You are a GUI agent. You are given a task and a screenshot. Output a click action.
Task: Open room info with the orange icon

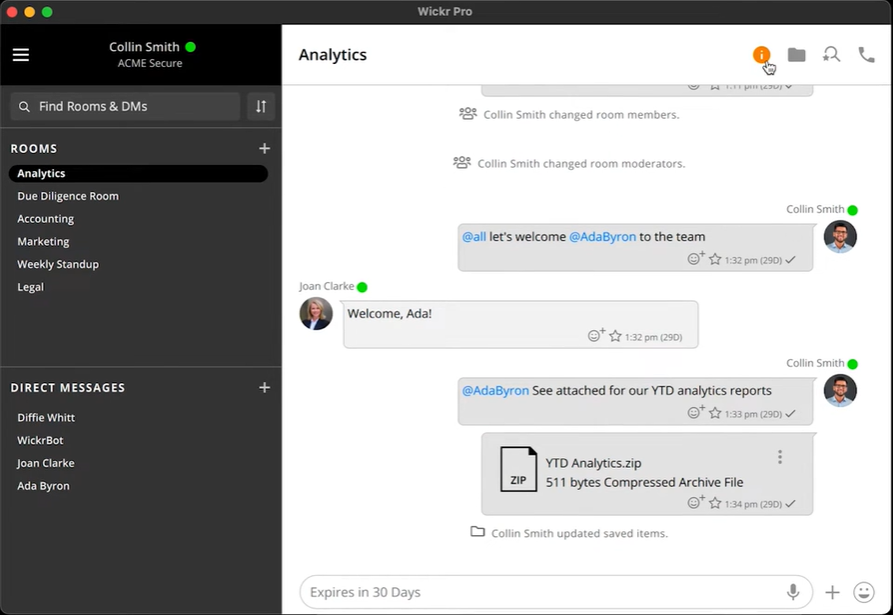[x=761, y=55]
